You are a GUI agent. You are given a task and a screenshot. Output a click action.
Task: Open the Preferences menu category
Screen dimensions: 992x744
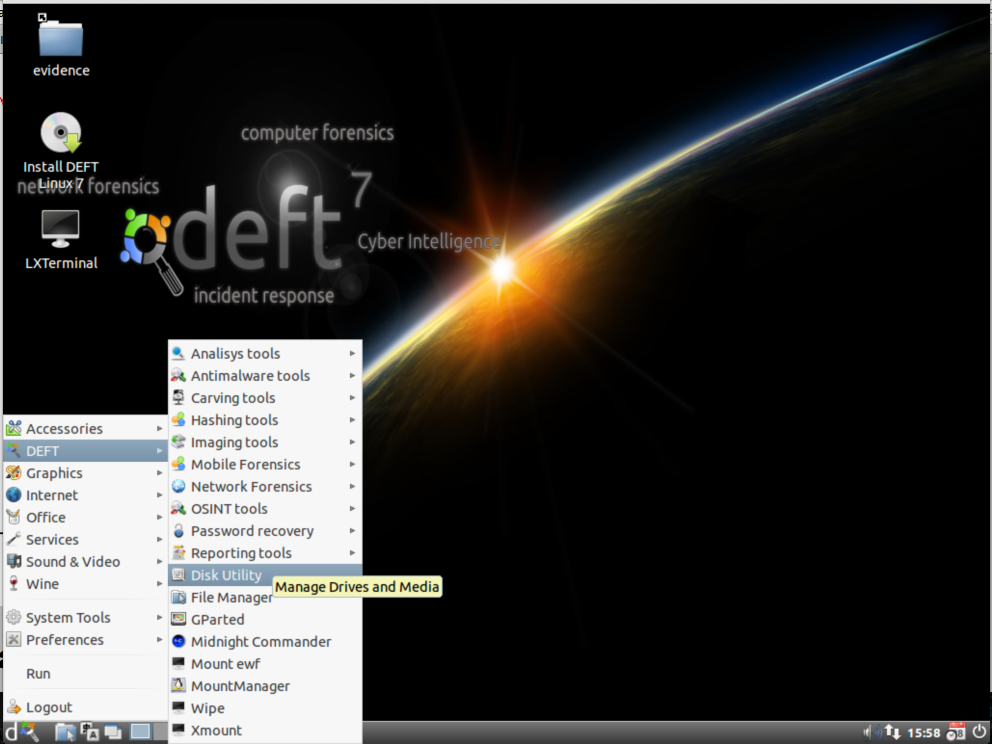click(x=85, y=640)
